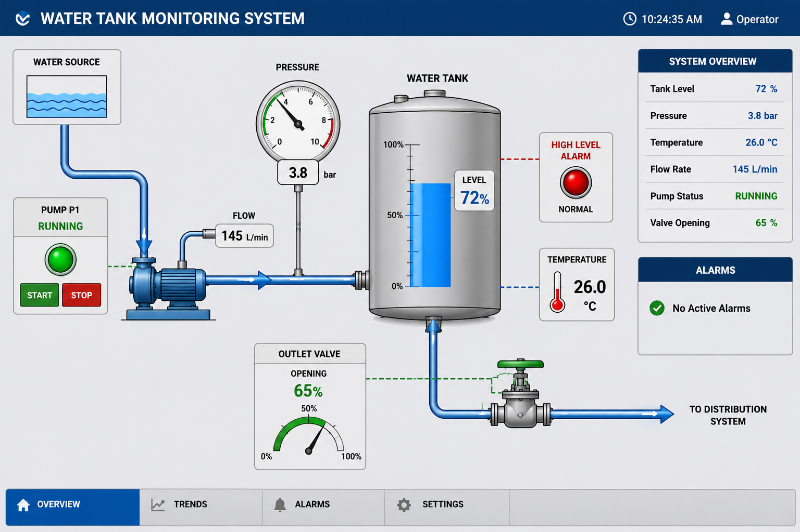Click the LEVEL 72% readout box
Image resolution: width=800 pixels, height=532 pixels.
tap(474, 191)
